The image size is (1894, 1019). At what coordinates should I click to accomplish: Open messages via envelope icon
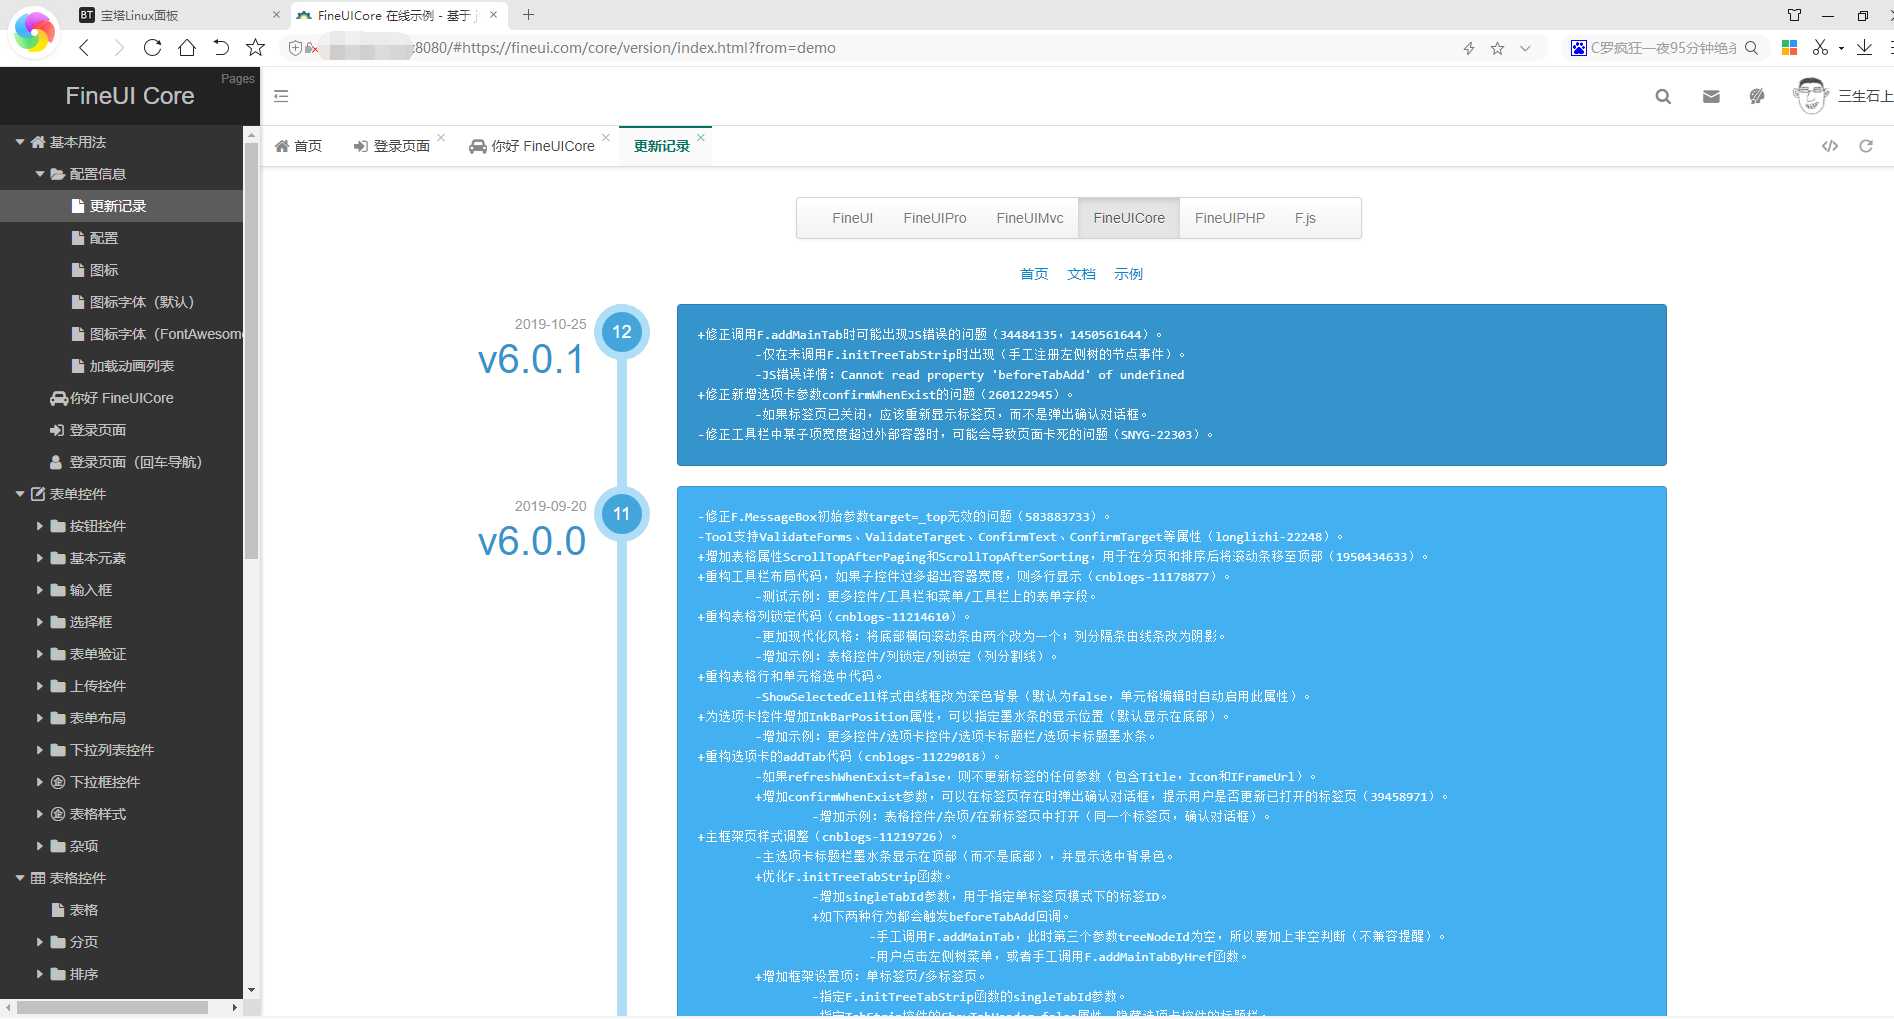click(1711, 96)
